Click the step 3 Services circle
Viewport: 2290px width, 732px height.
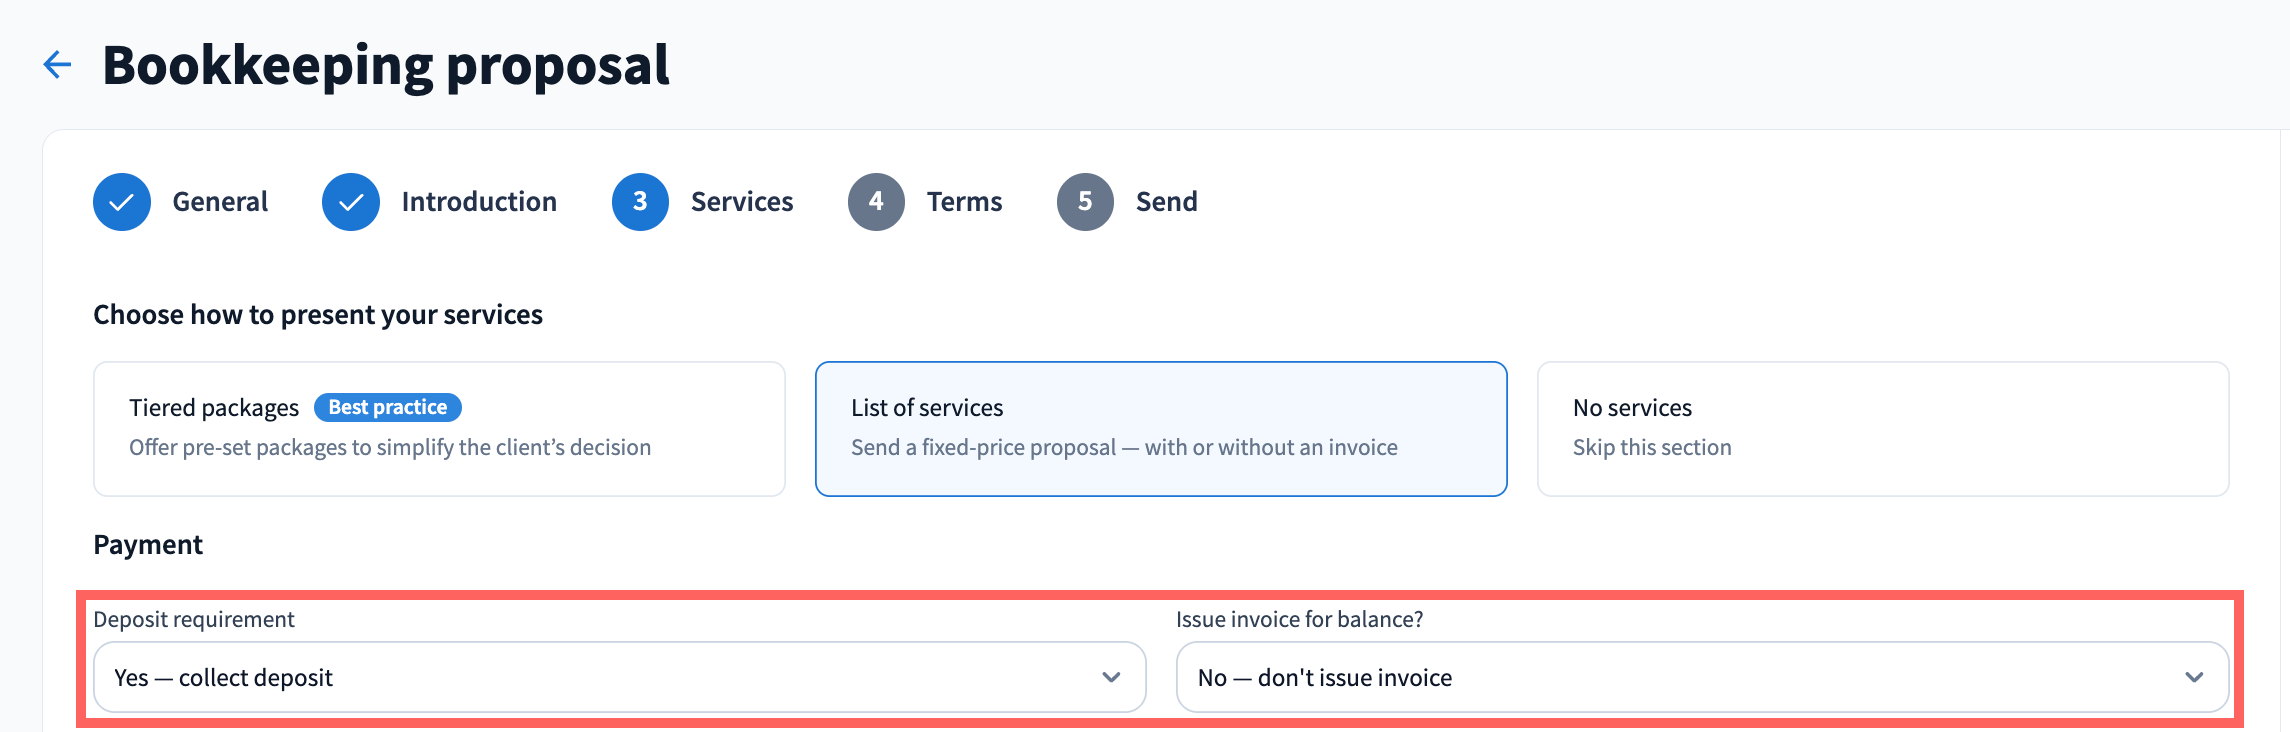[x=640, y=202]
